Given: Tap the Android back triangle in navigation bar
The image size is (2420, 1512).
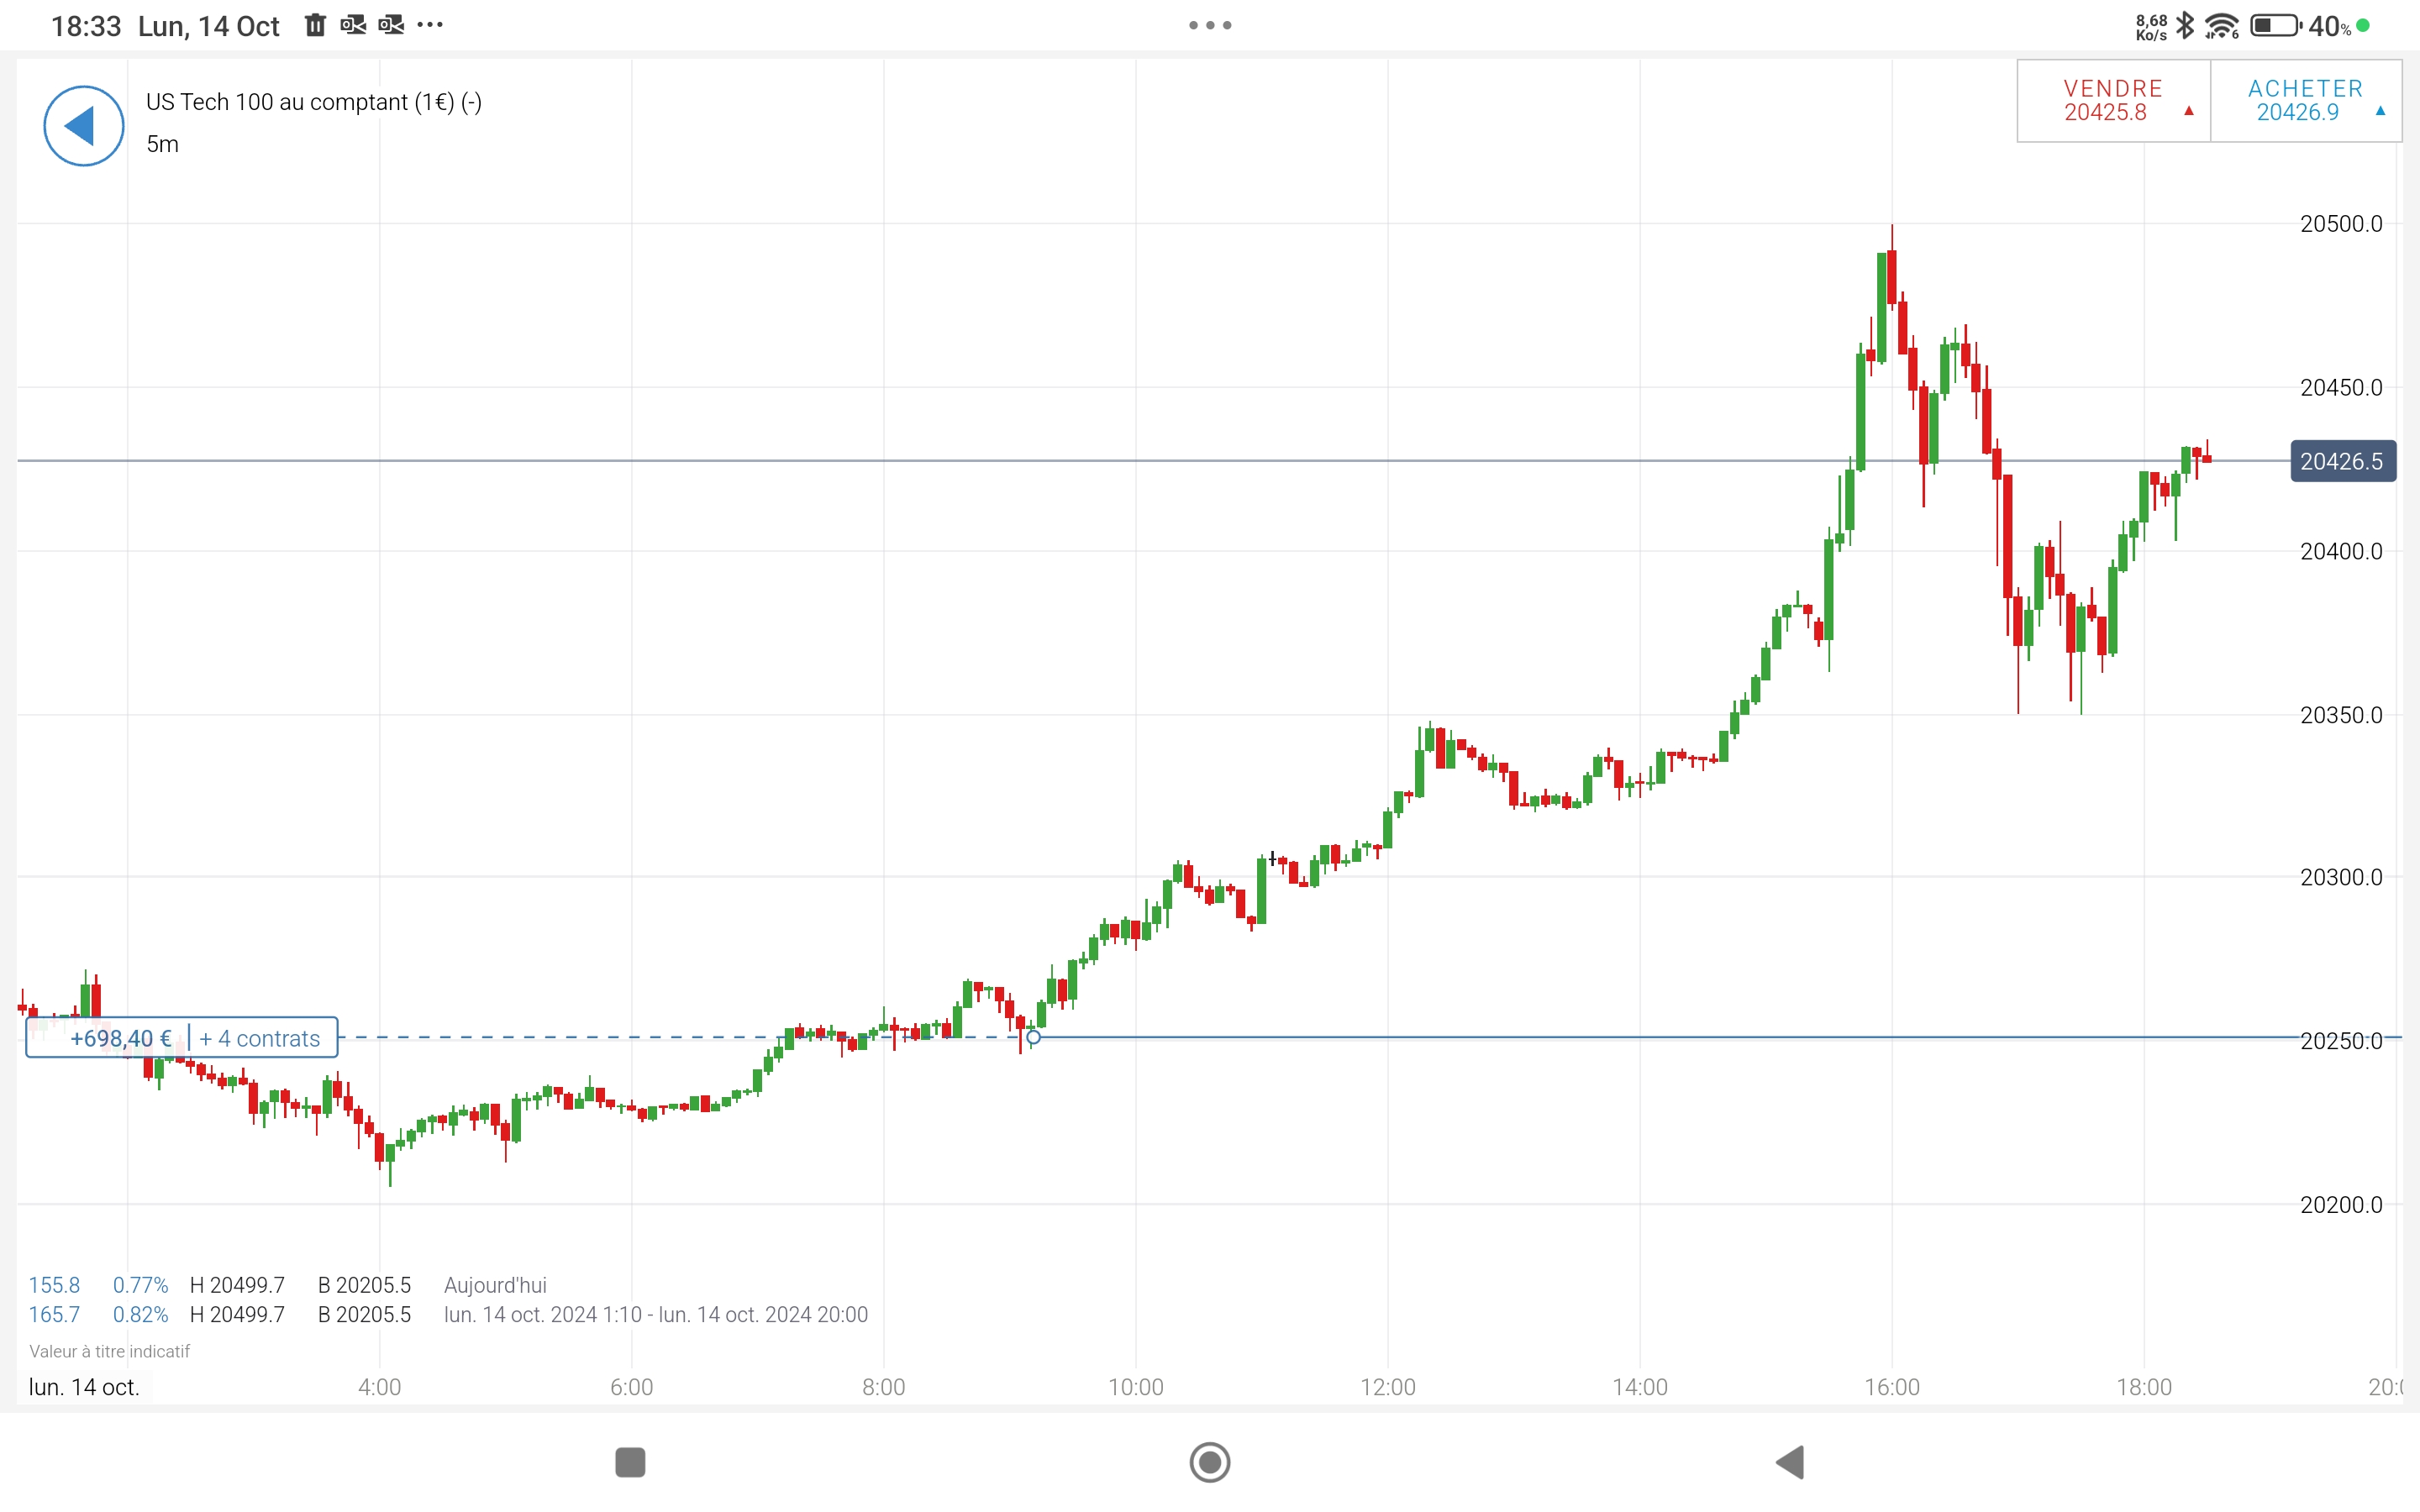Looking at the screenshot, I should tap(1790, 1462).
